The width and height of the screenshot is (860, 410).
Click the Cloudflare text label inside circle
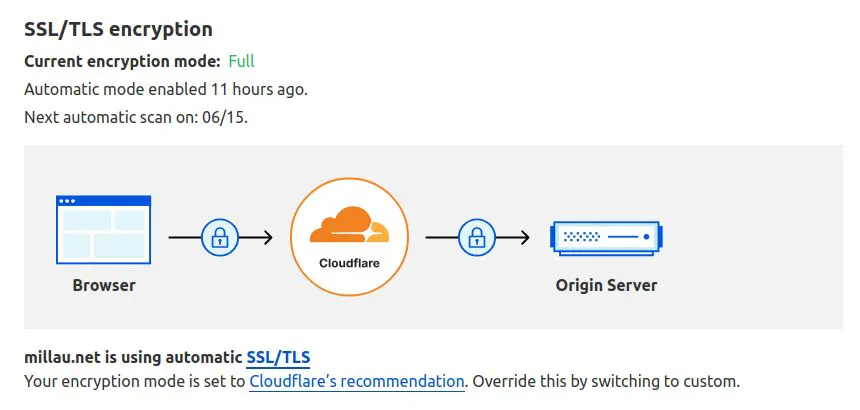(349, 263)
